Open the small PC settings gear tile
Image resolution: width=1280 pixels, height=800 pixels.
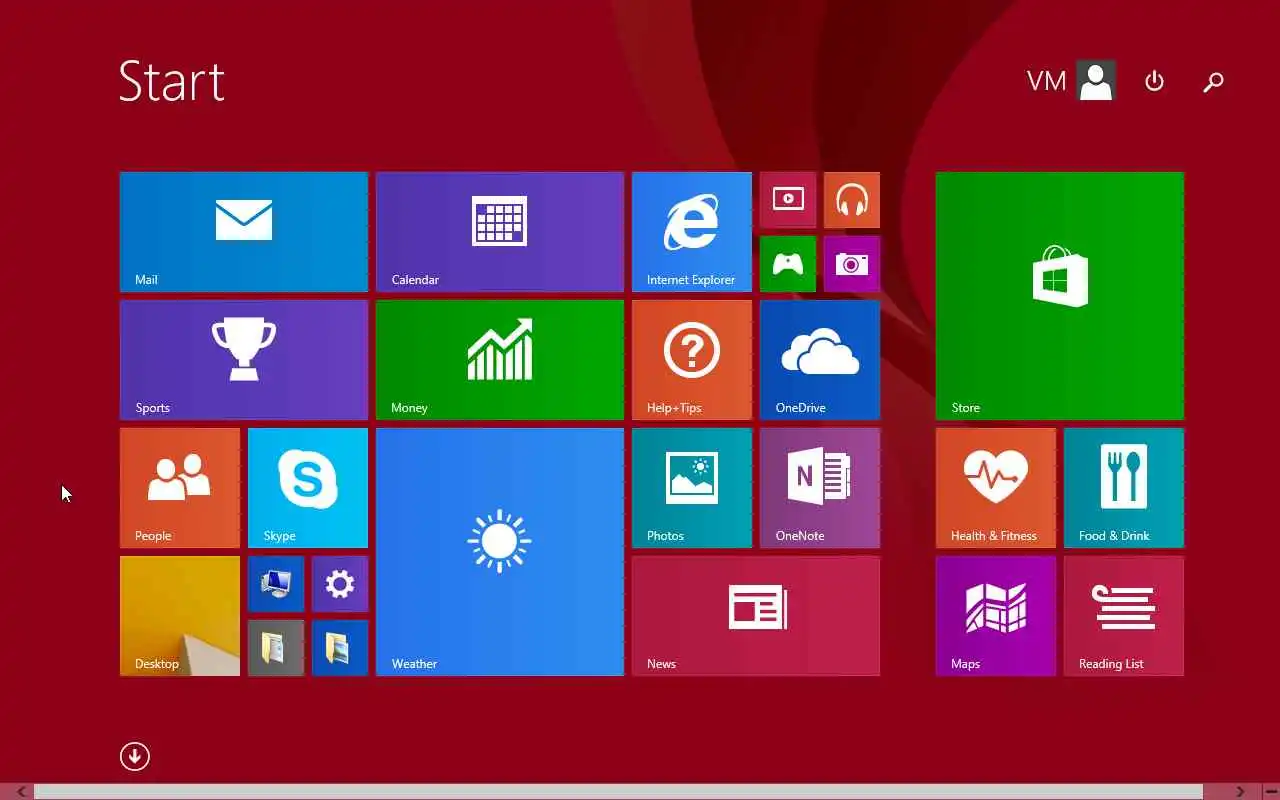(x=340, y=584)
